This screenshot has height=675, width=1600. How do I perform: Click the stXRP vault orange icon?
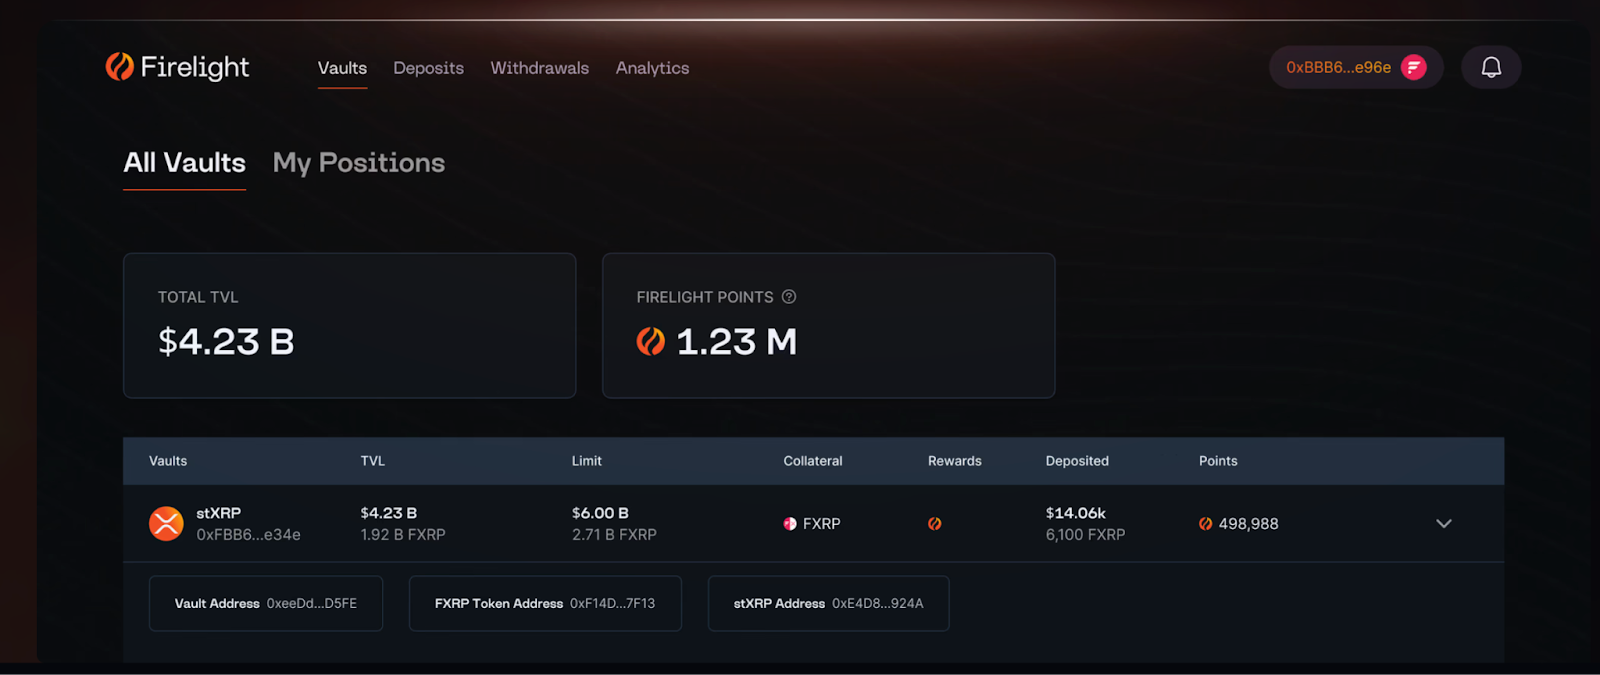point(166,523)
